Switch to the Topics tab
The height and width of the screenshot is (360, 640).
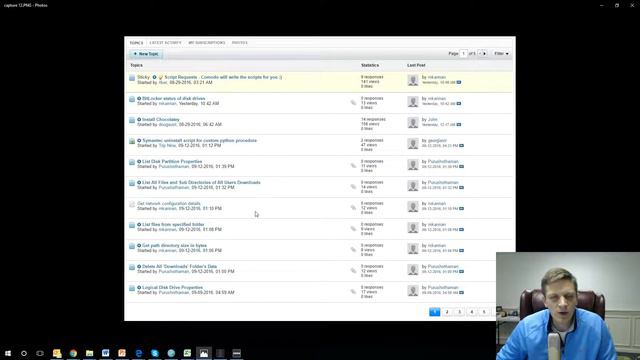click(136, 43)
